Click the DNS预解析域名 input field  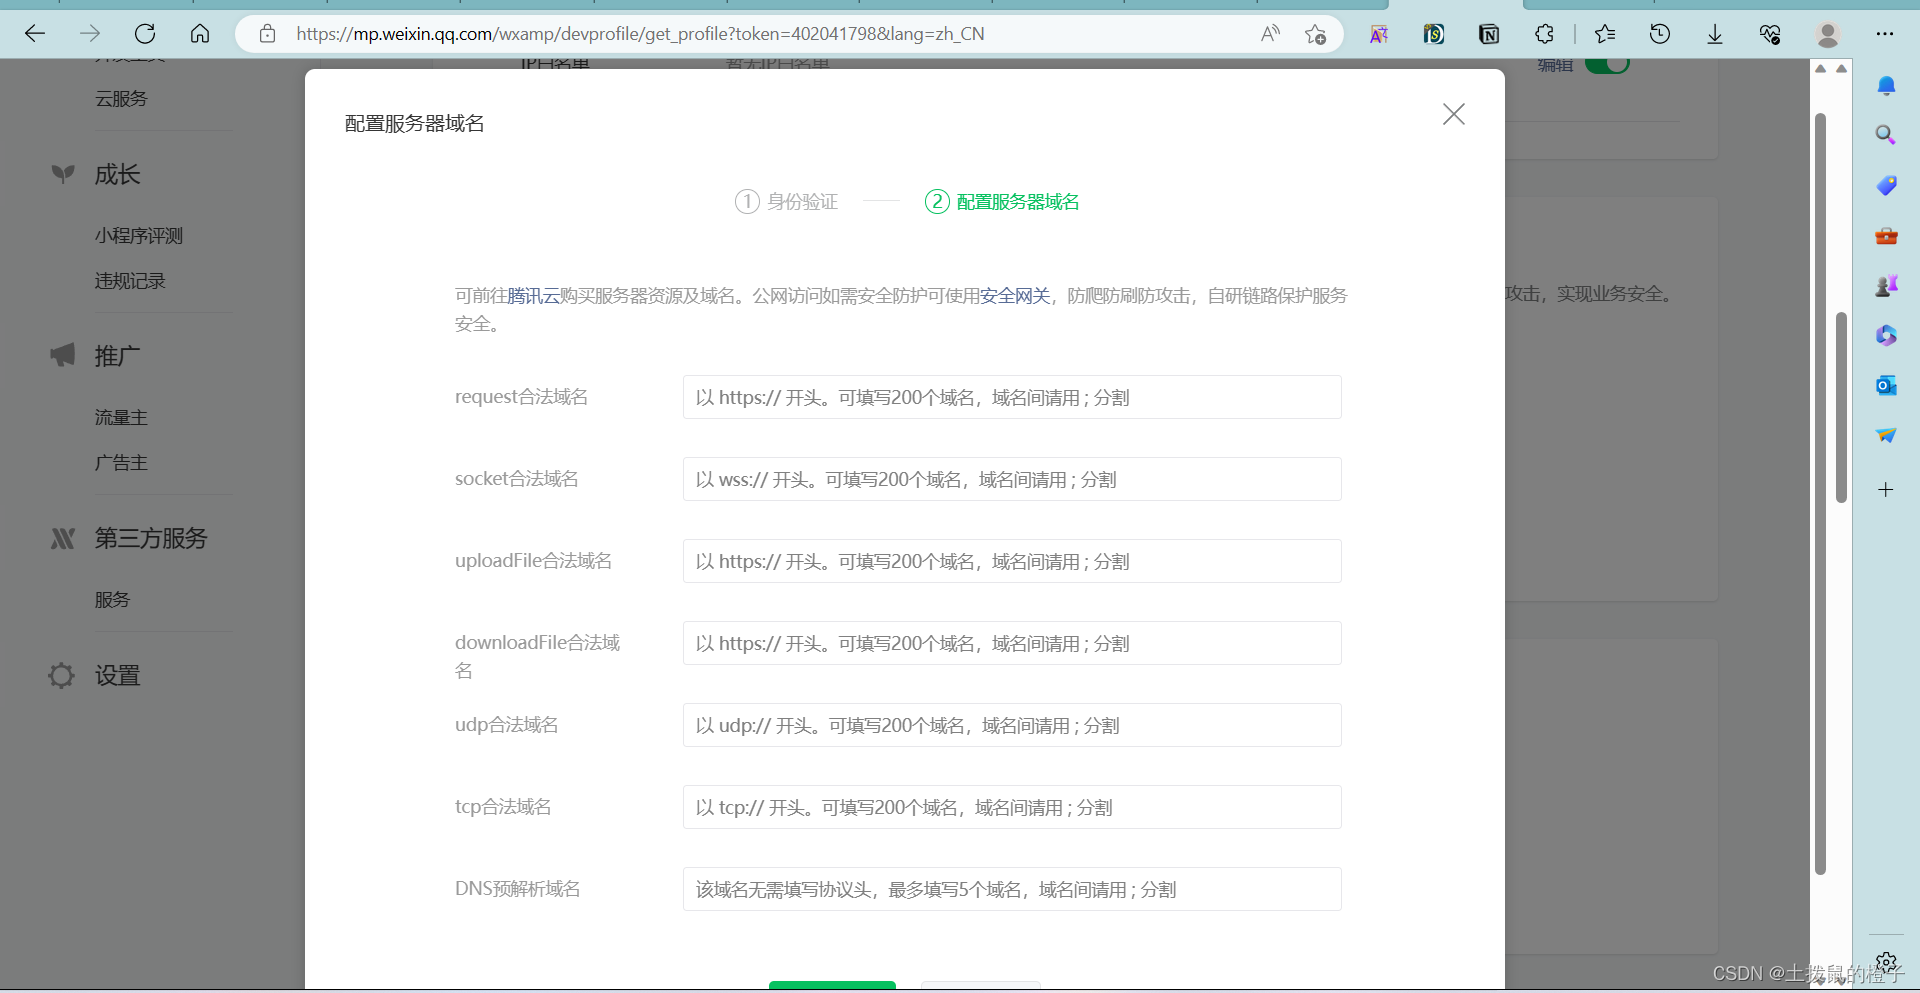1012,889
